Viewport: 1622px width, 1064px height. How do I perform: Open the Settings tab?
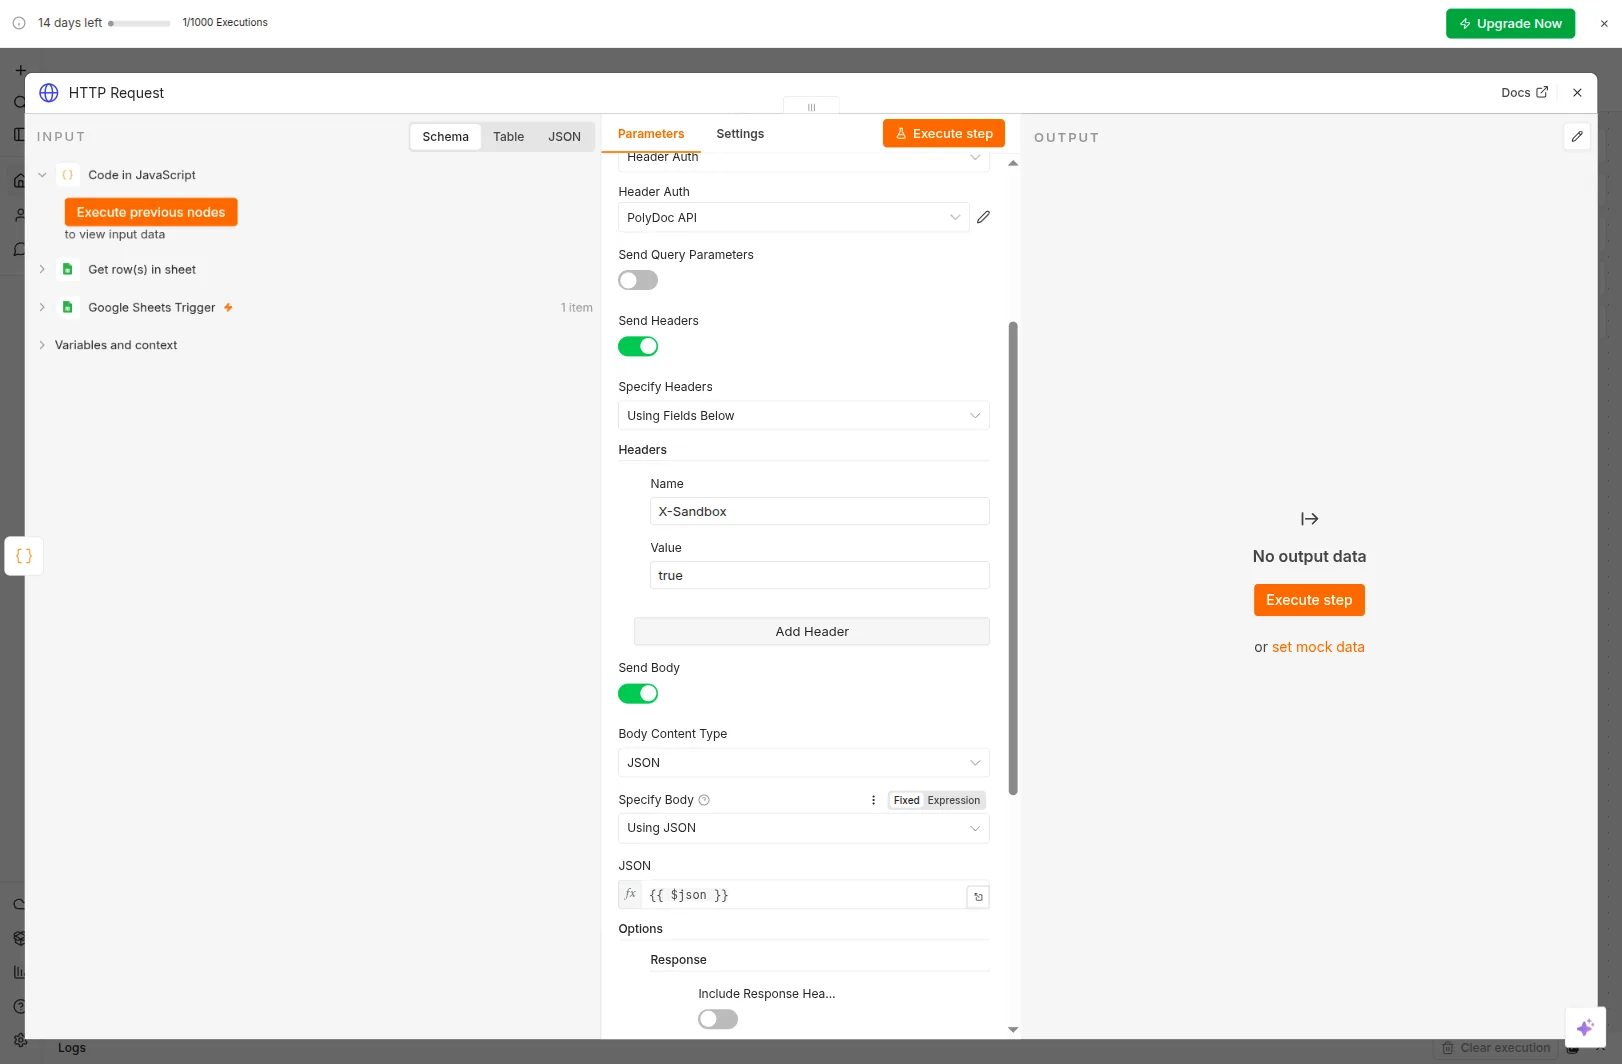[x=740, y=134]
